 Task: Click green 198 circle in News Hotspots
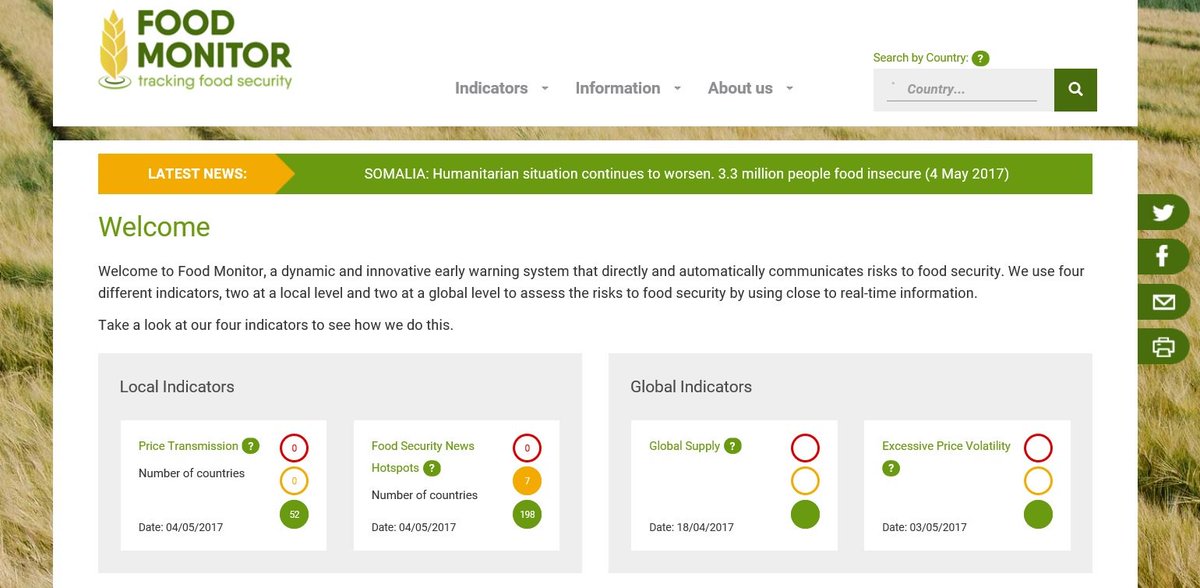(x=527, y=514)
